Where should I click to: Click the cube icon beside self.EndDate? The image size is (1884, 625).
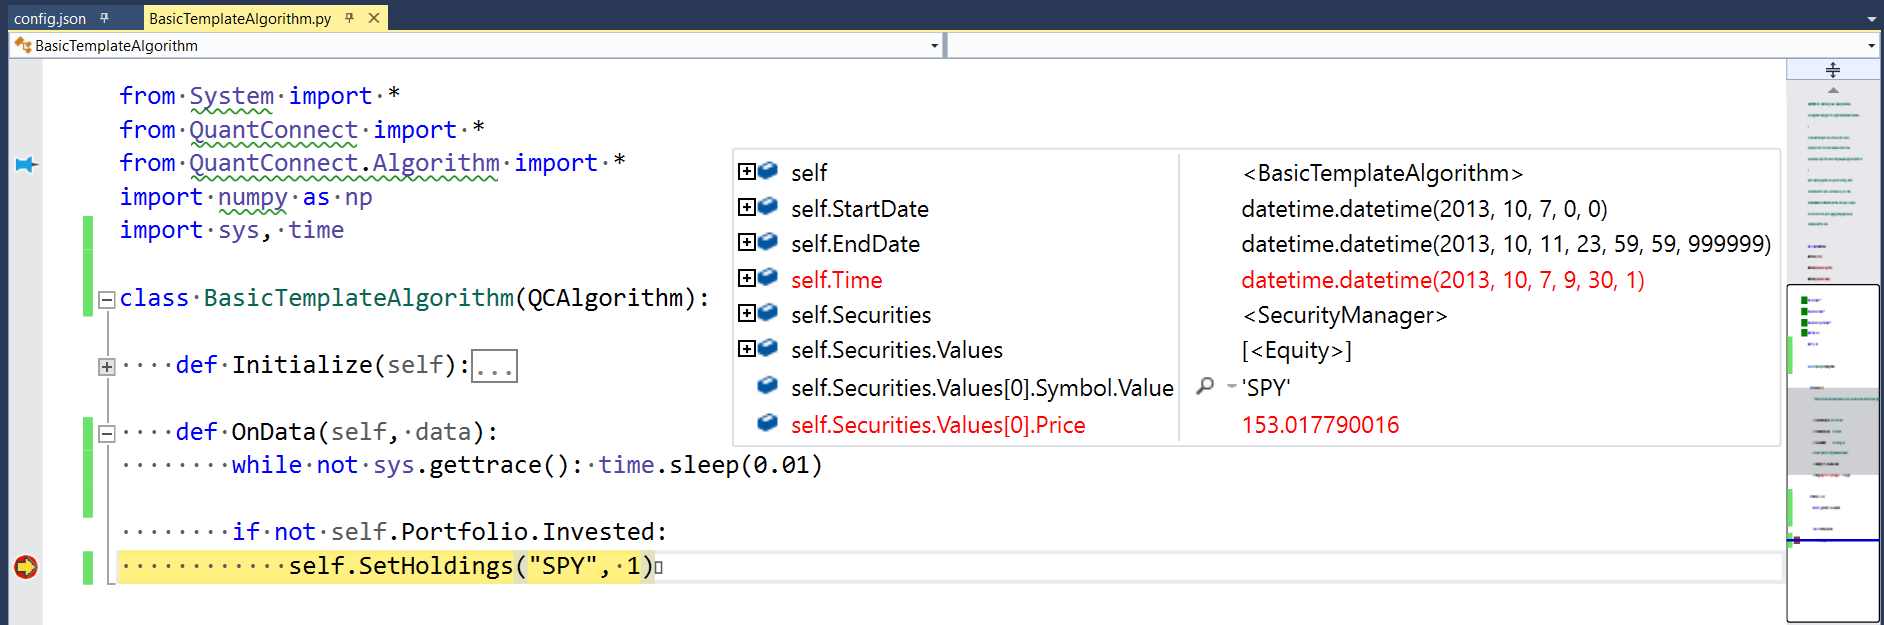[x=768, y=242]
